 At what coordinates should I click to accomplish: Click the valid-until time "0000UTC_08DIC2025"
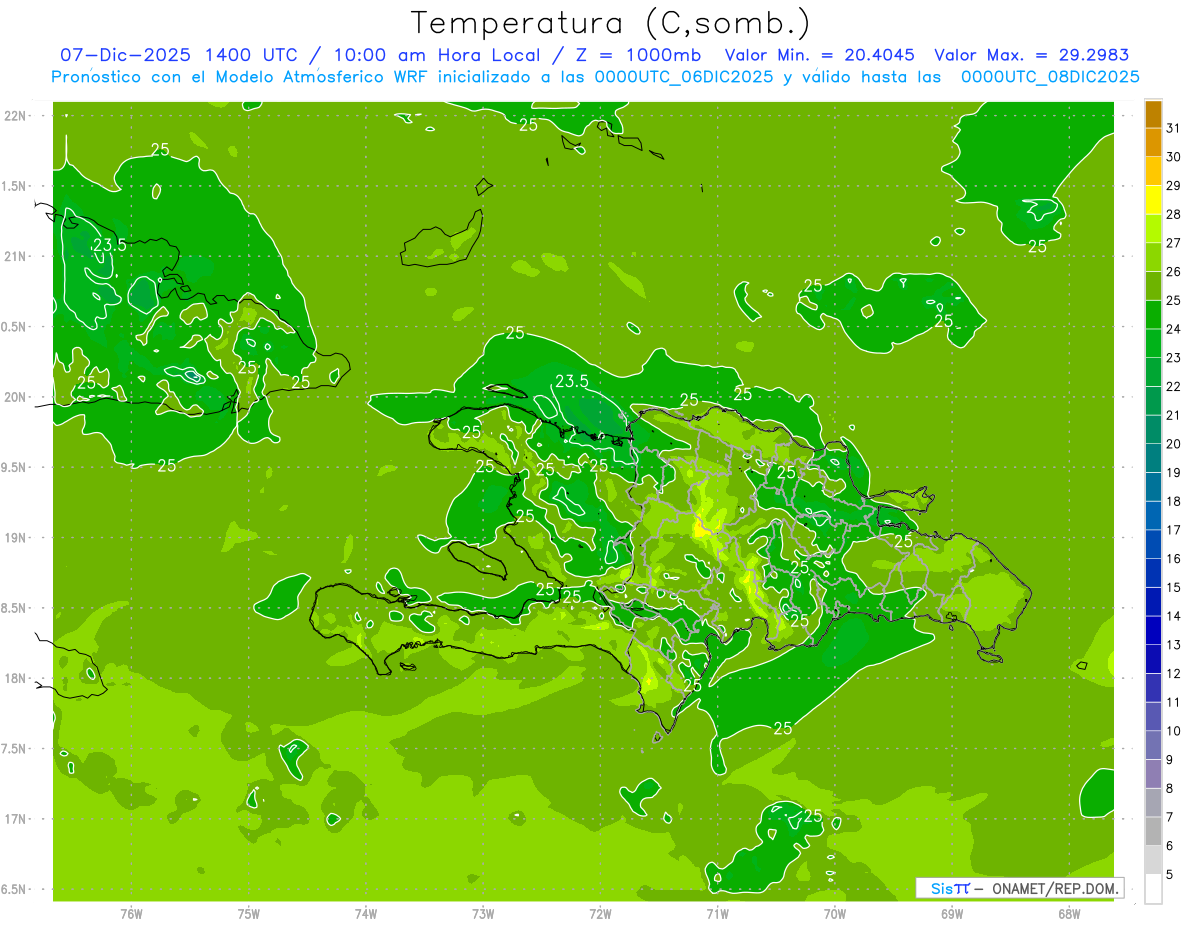click(1050, 77)
